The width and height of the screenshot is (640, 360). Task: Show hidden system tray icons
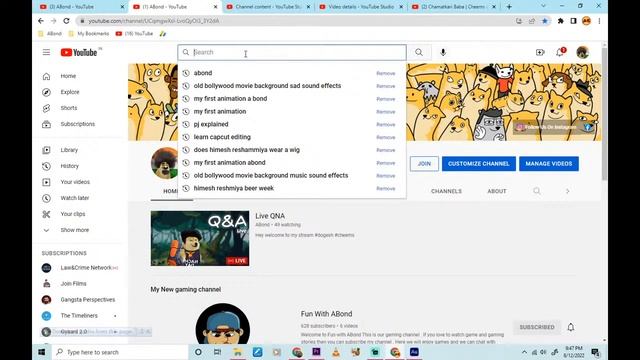click(x=524, y=352)
